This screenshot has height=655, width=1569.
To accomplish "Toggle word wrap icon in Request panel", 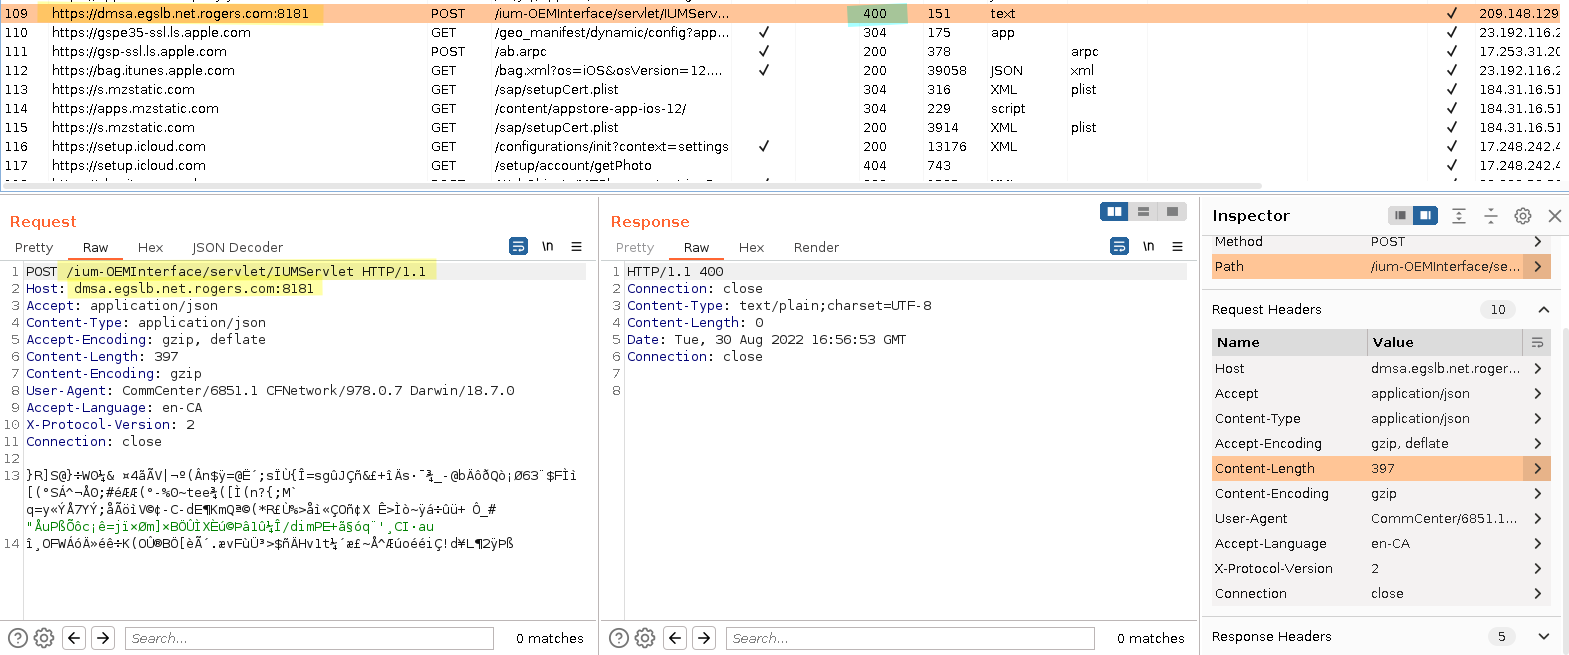I will (x=518, y=246).
